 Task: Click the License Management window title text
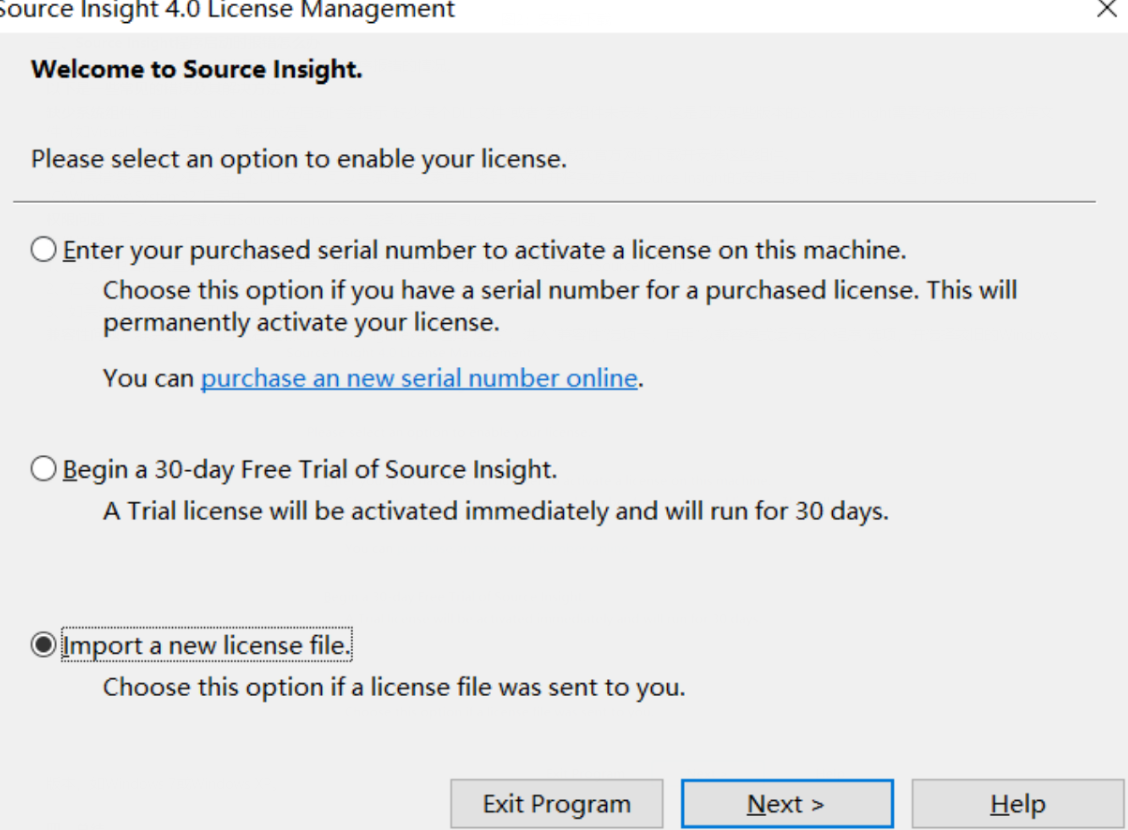pos(227,10)
